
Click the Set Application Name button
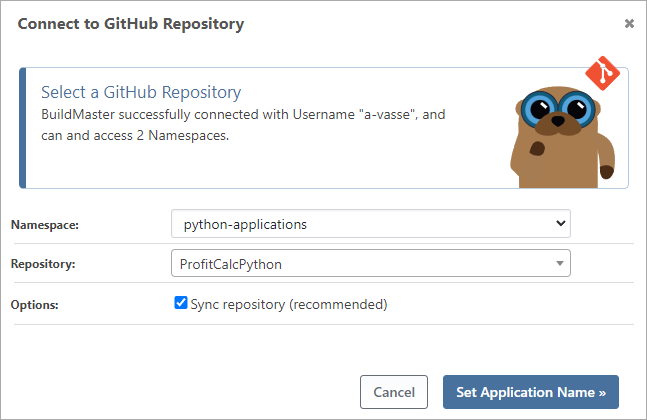530,392
